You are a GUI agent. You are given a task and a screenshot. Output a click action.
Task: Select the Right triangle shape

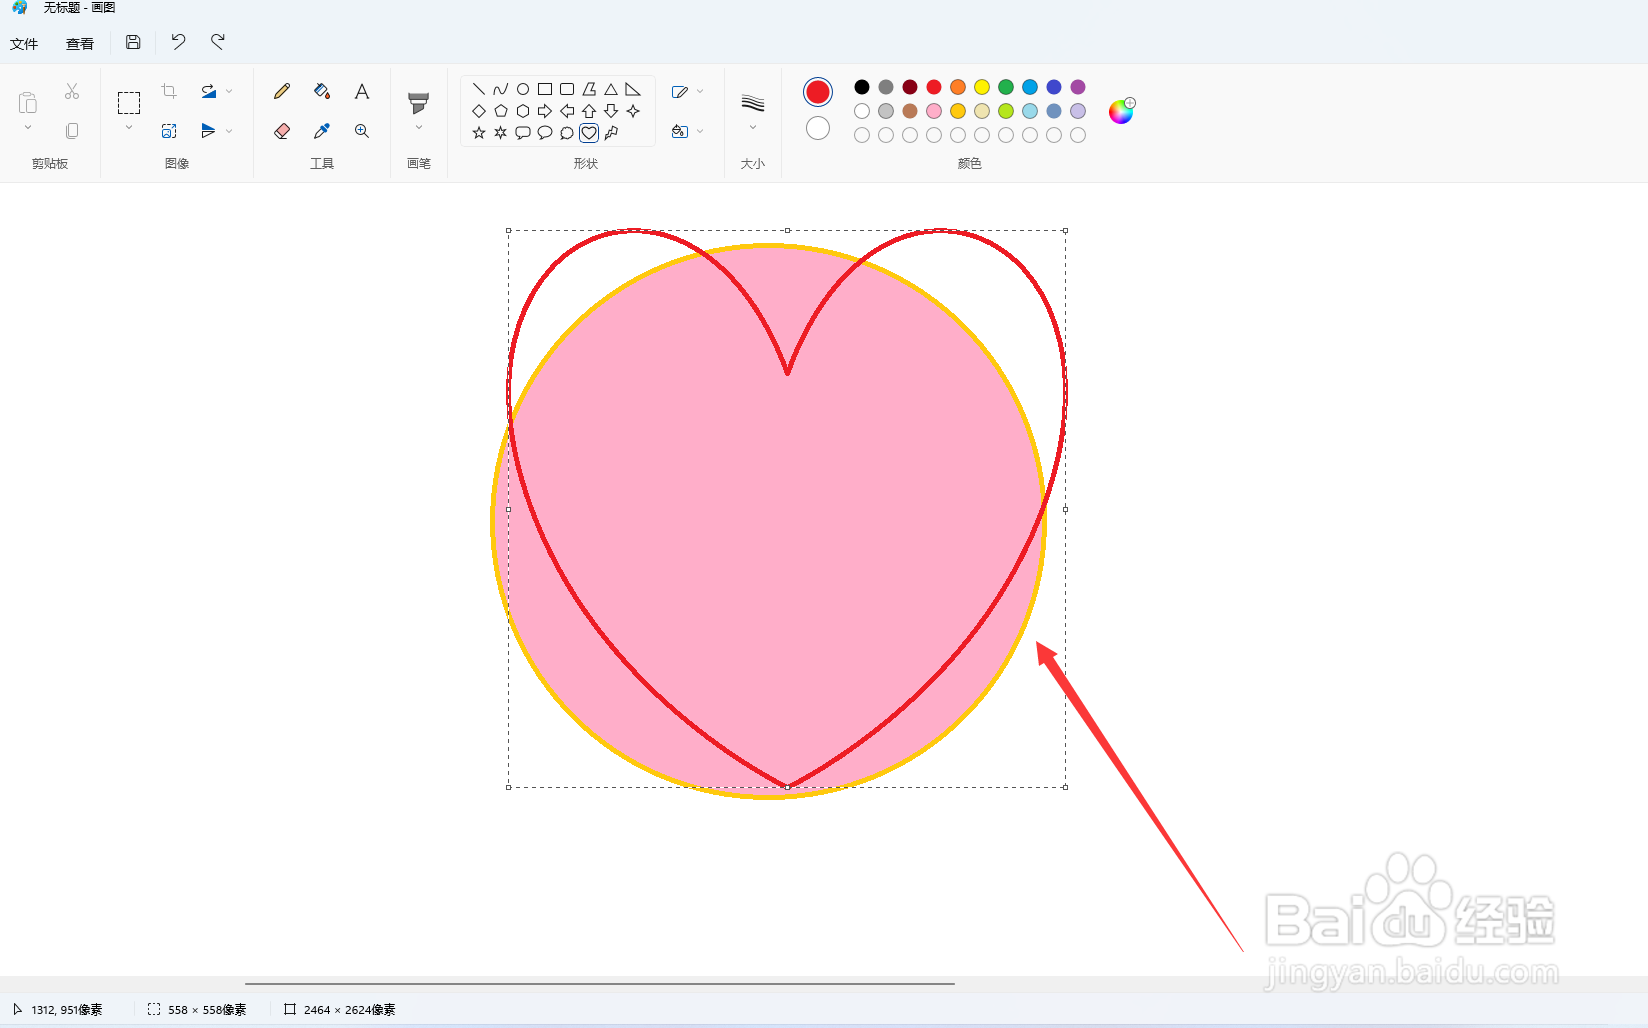coord(633,89)
